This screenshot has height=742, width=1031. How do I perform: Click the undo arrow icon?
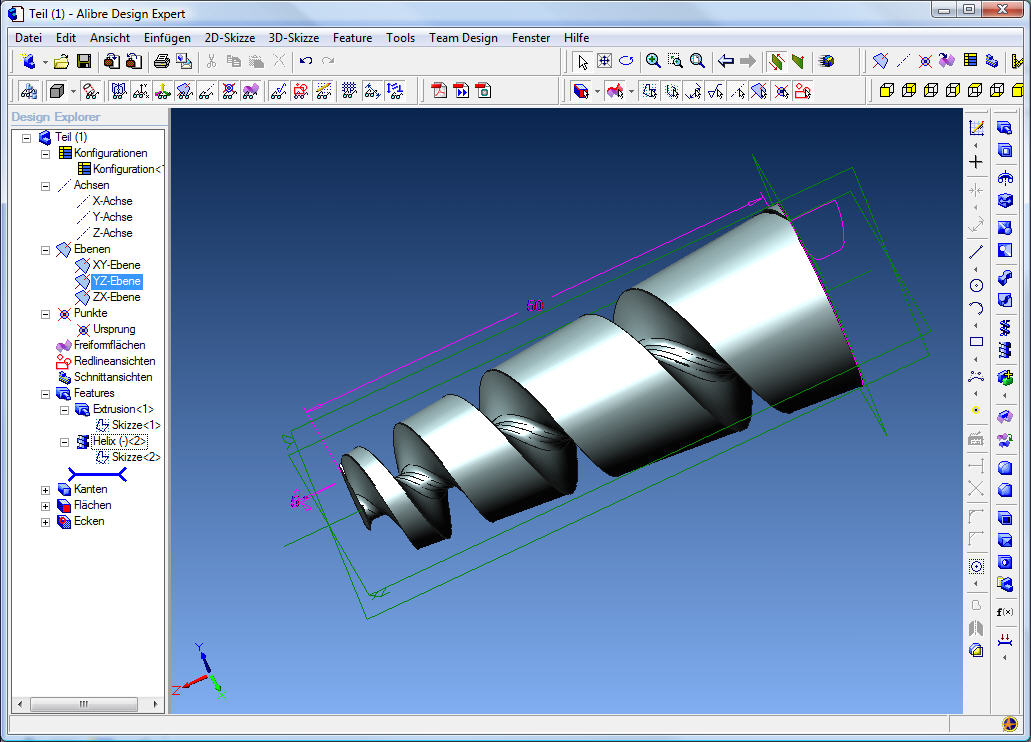click(x=306, y=61)
